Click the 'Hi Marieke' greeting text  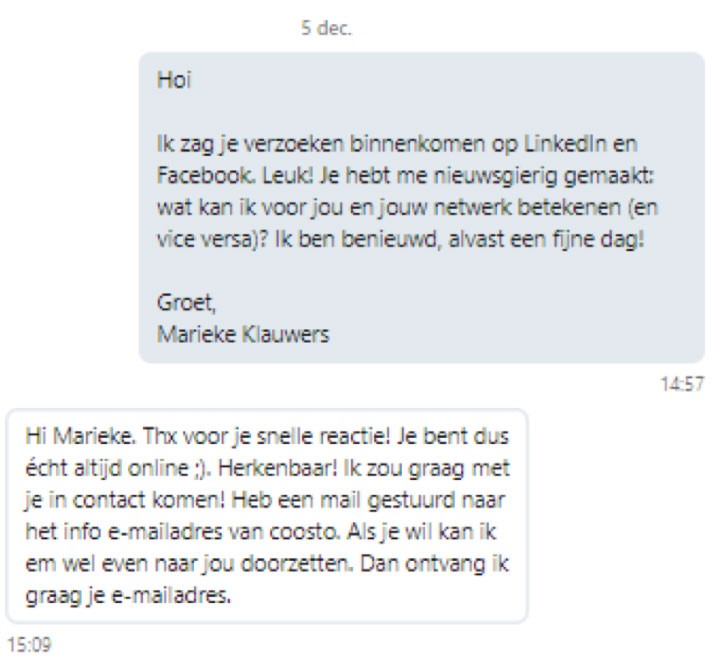click(81, 436)
